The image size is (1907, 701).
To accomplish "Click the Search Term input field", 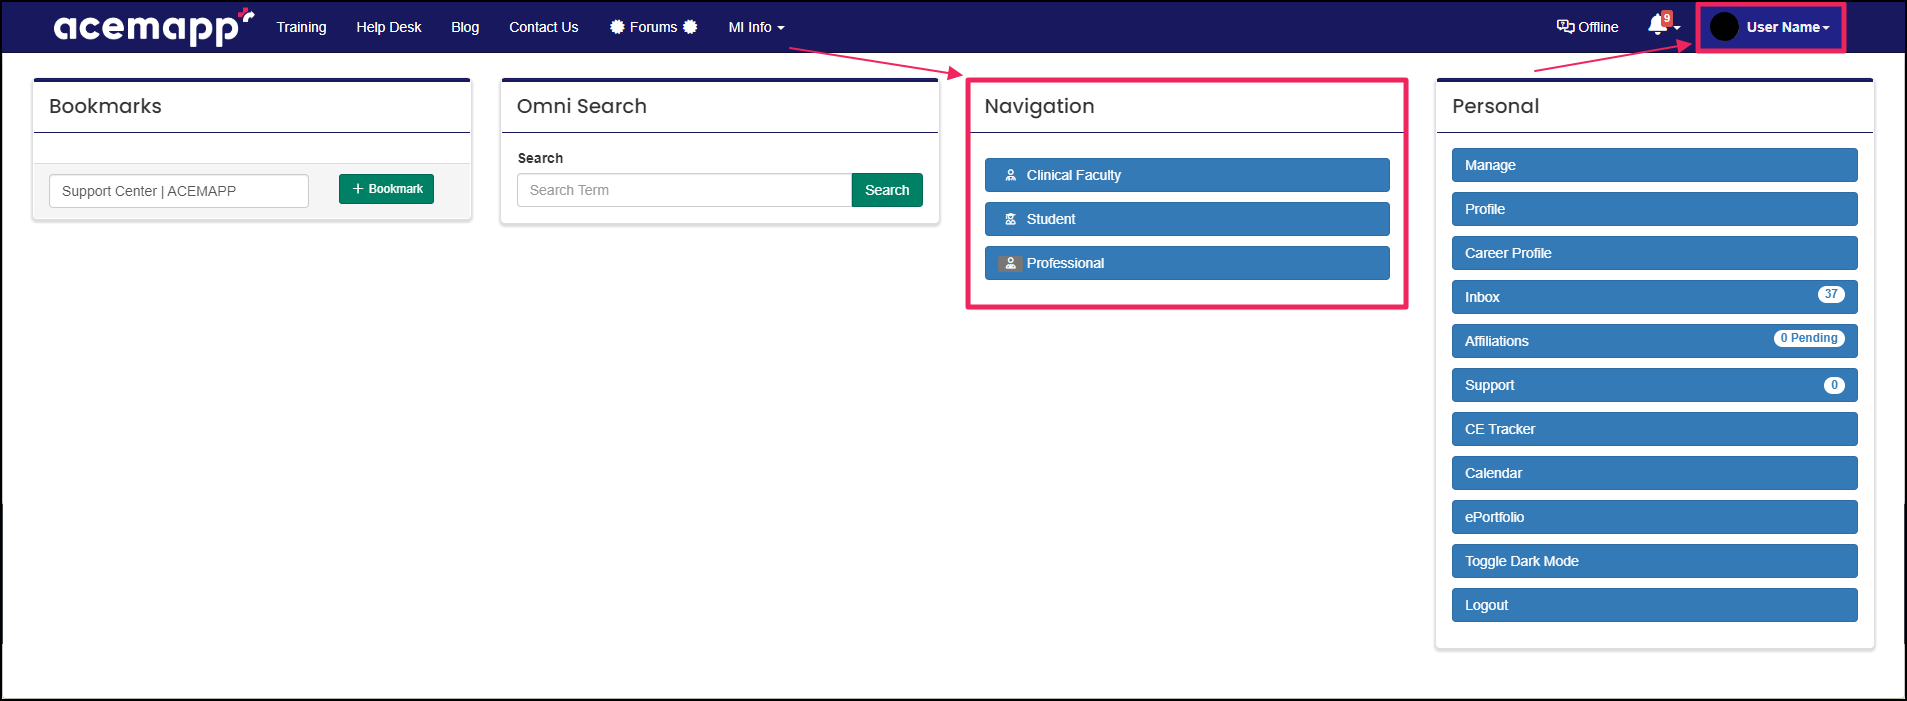I will [x=684, y=190].
